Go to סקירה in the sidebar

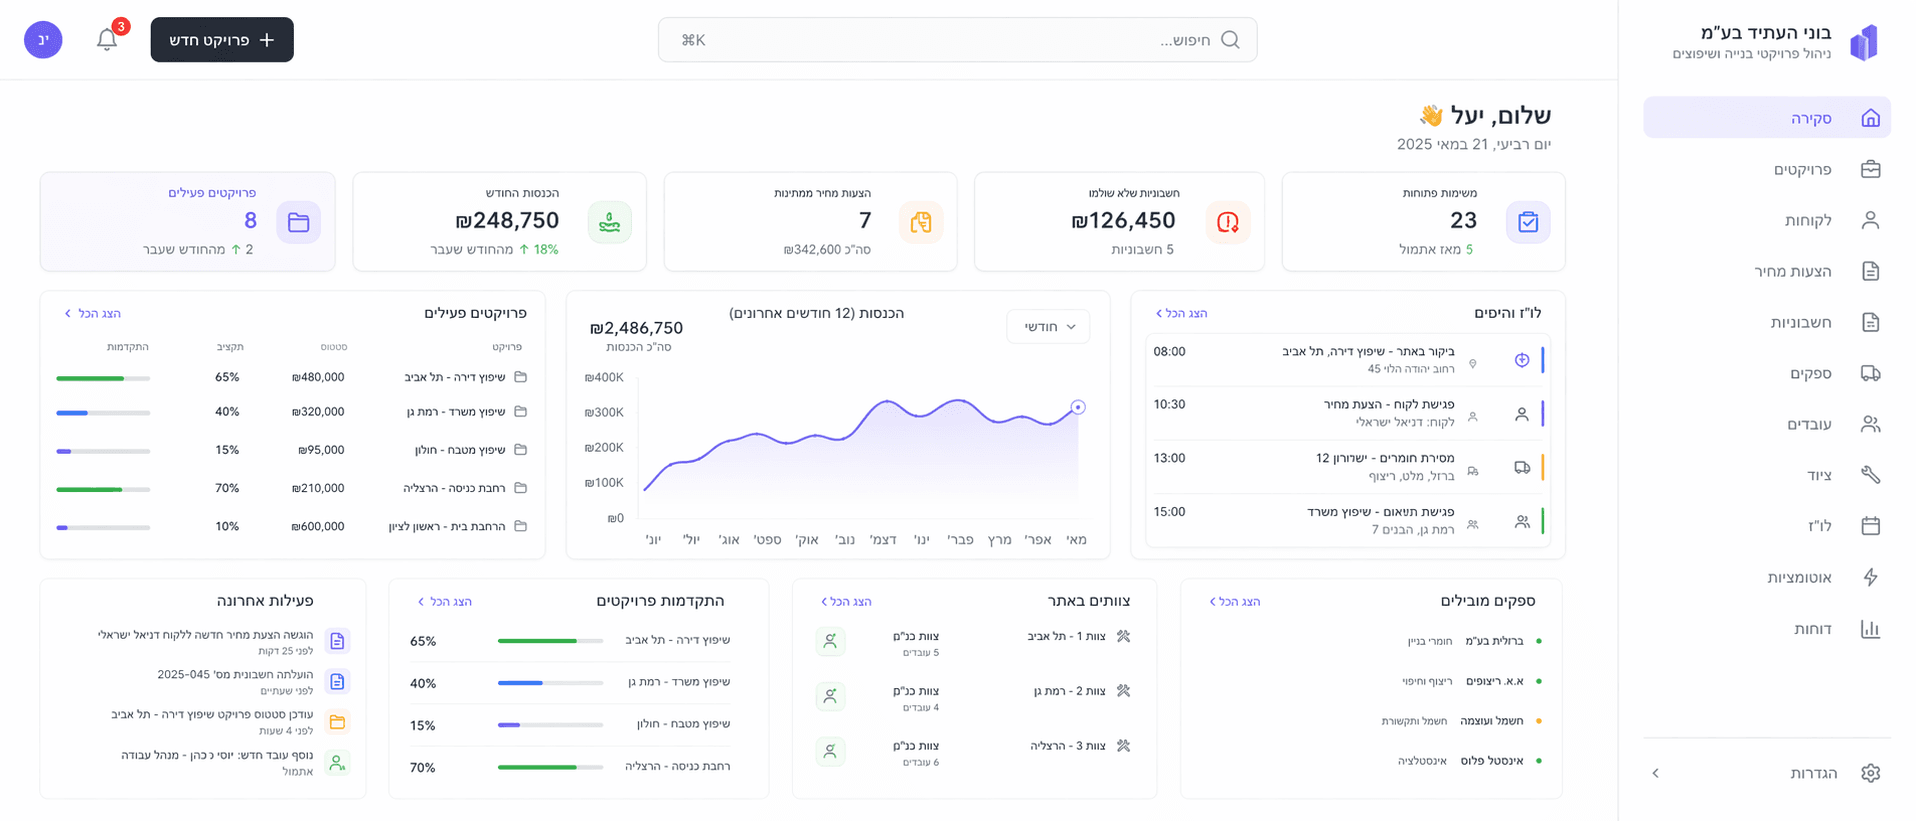pos(1767,118)
